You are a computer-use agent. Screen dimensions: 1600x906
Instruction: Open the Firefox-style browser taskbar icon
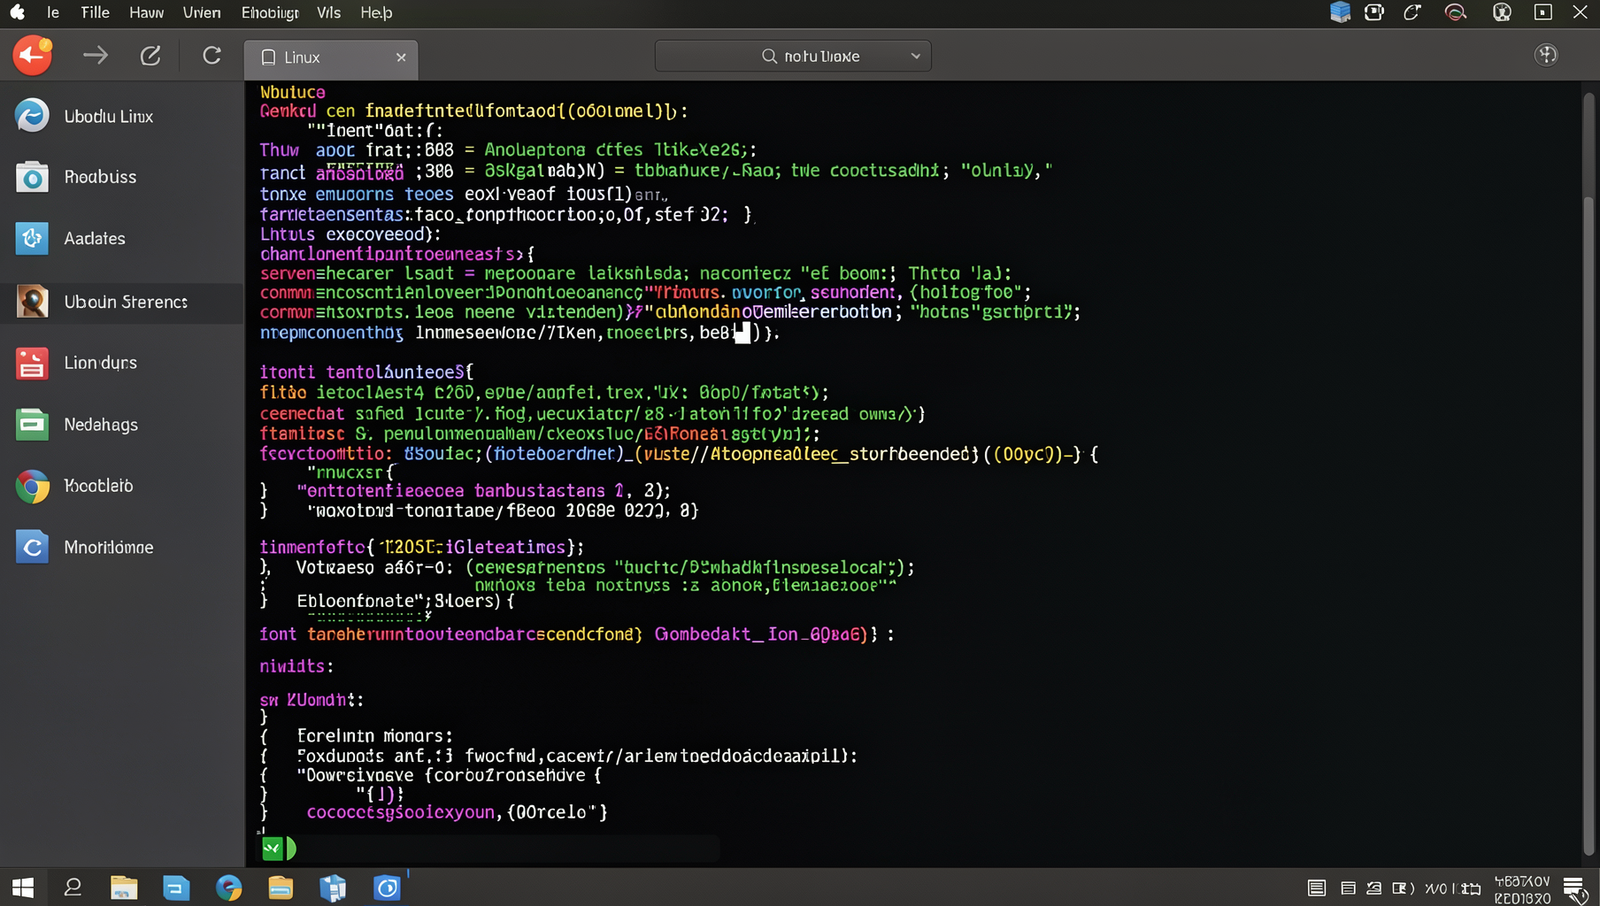pos(229,887)
